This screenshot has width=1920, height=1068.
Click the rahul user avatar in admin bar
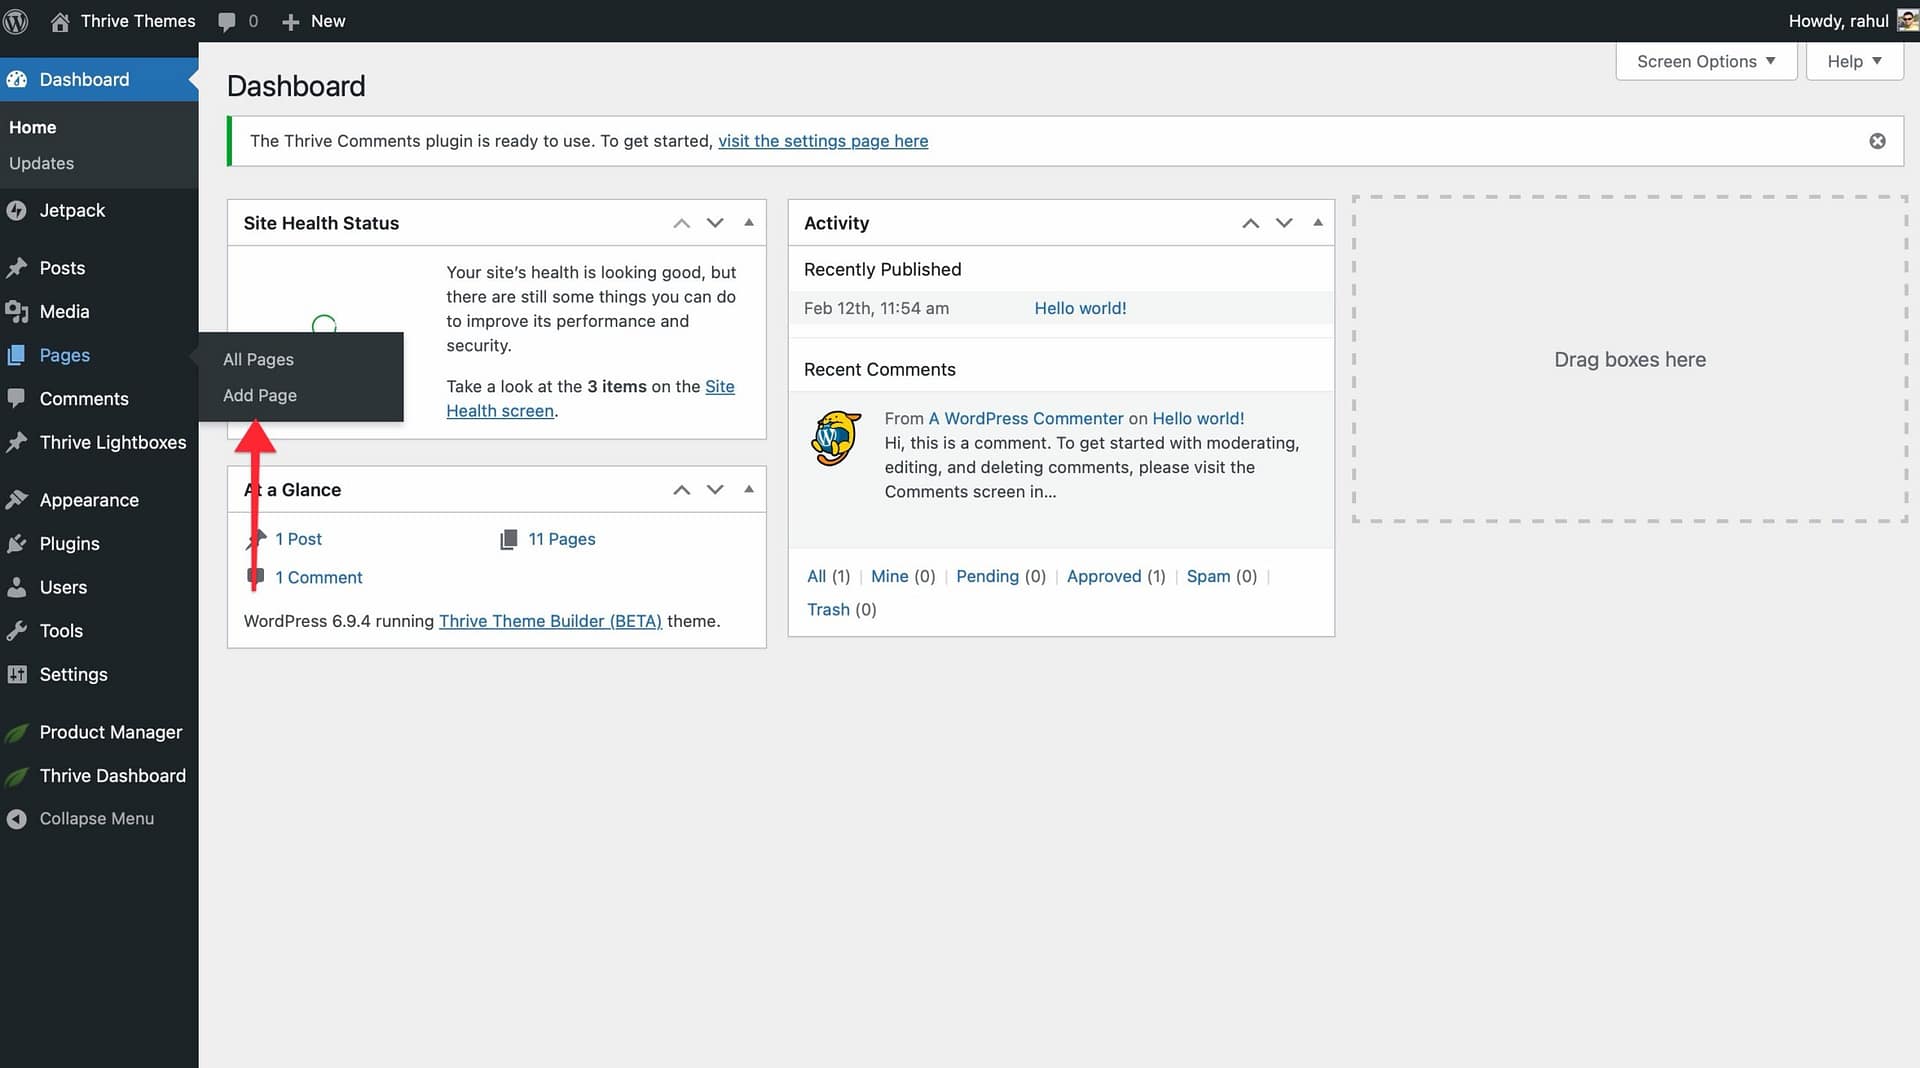(x=1906, y=21)
